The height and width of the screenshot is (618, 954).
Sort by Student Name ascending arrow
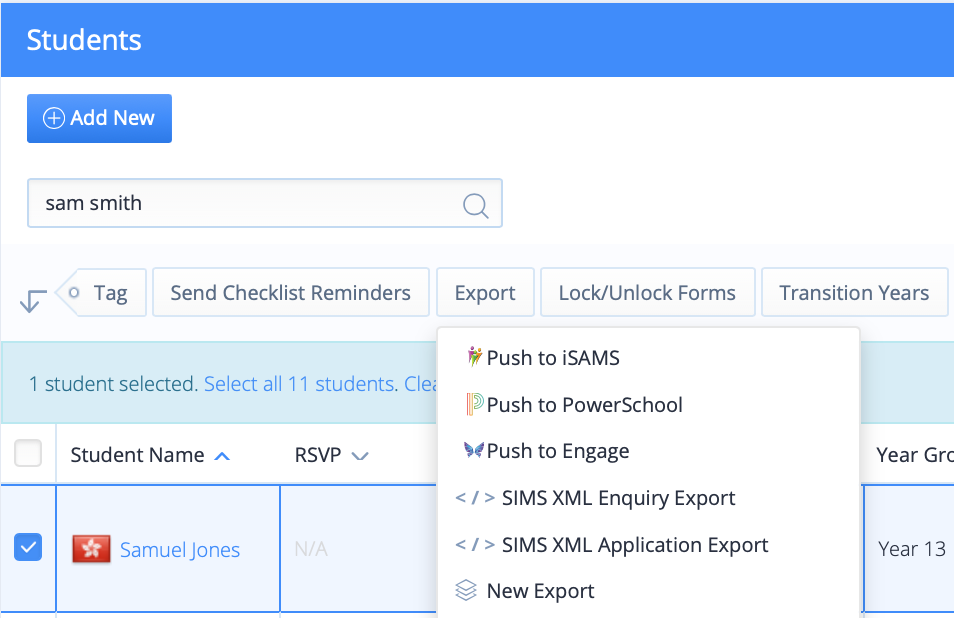coord(223,456)
